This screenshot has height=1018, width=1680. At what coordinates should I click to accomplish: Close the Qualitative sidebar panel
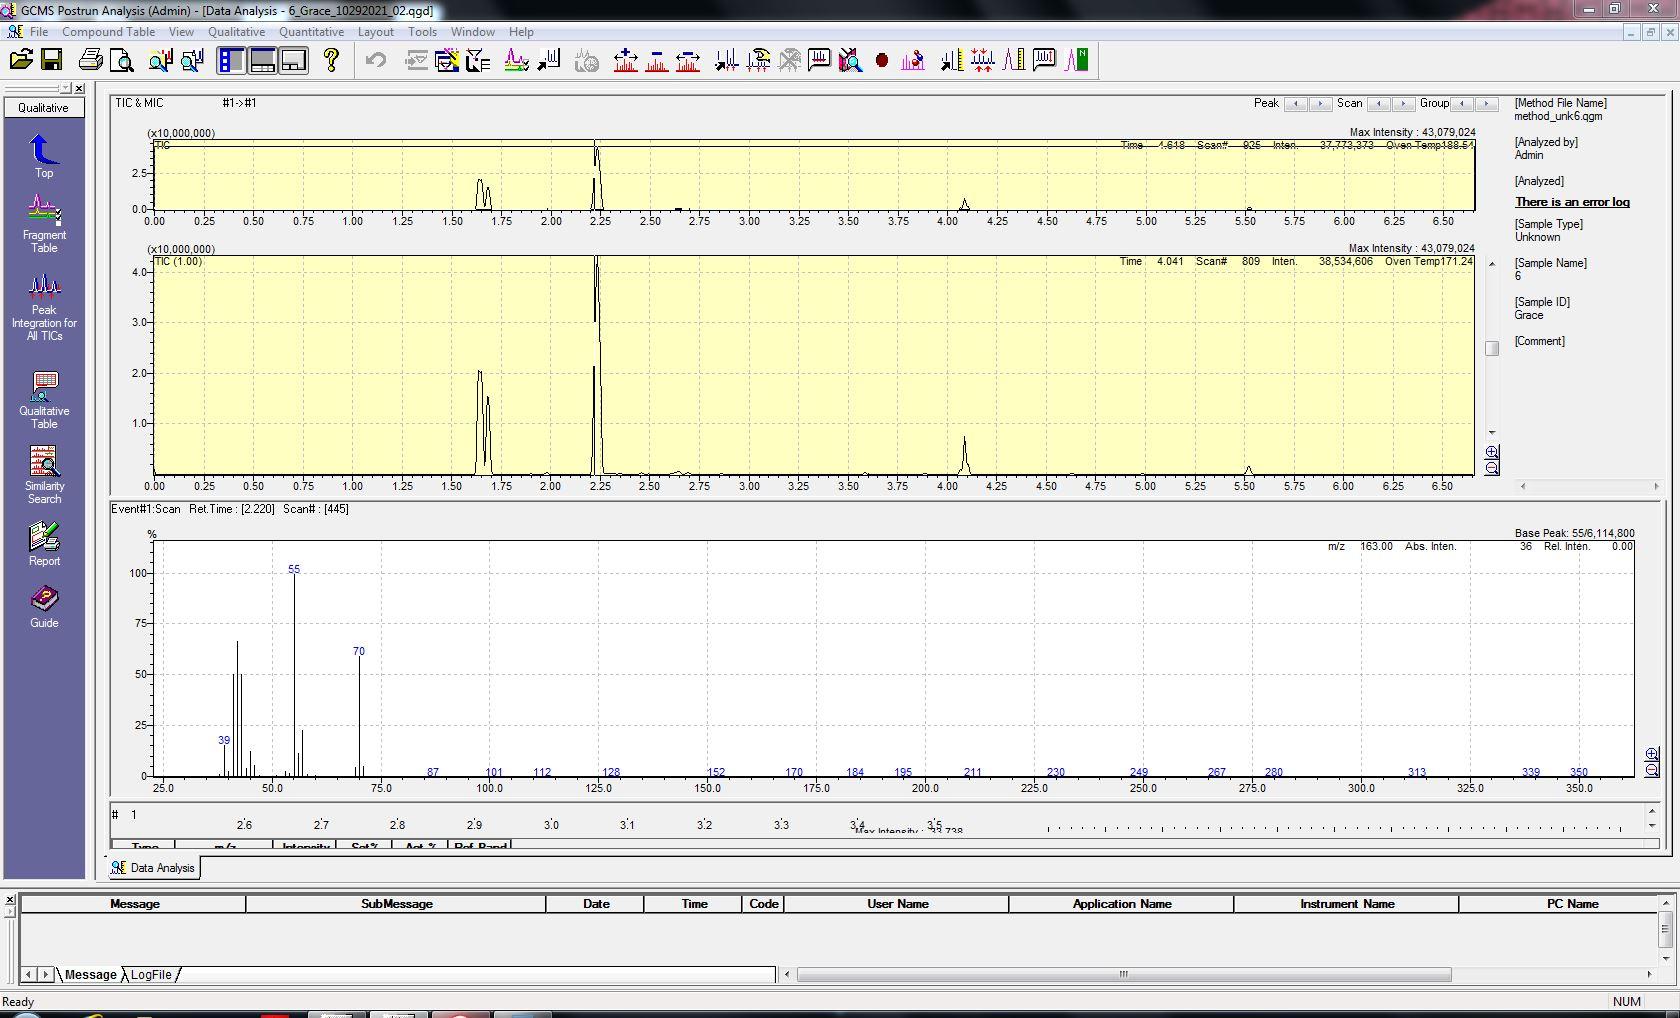pyautogui.click(x=79, y=88)
